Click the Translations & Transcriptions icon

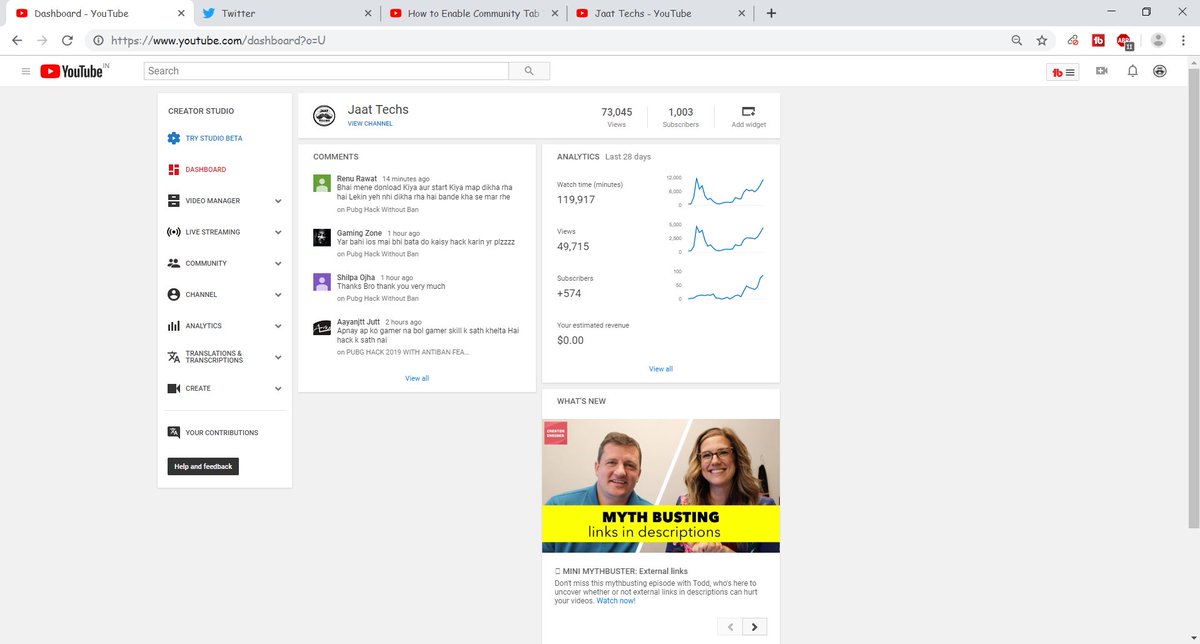(x=174, y=357)
